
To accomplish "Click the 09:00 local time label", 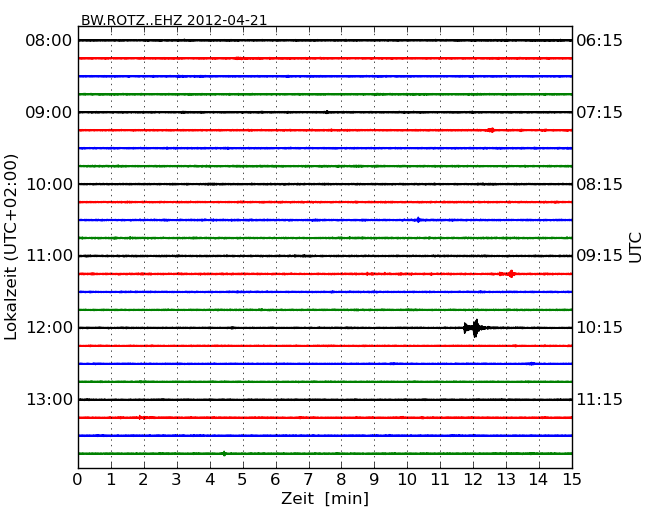I will [49, 112].
